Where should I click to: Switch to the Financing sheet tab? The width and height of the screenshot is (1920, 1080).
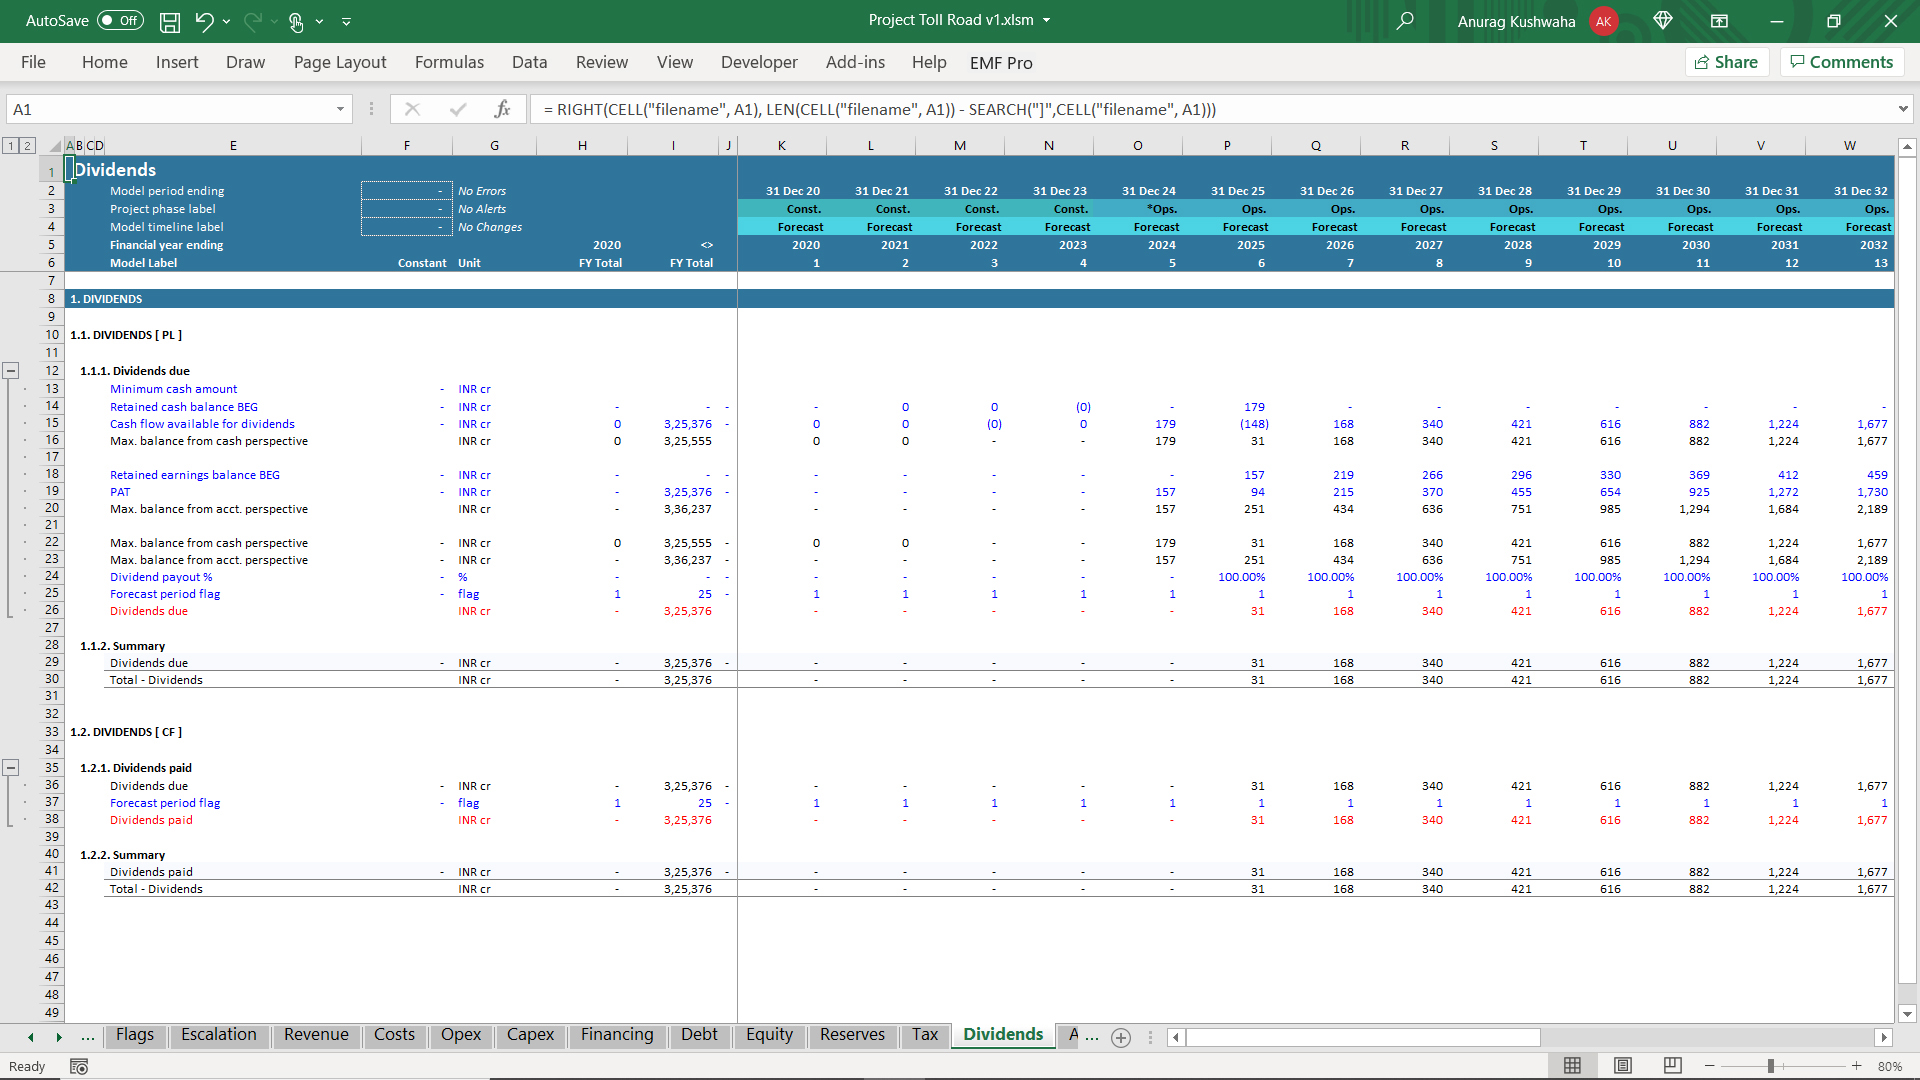coord(616,1034)
